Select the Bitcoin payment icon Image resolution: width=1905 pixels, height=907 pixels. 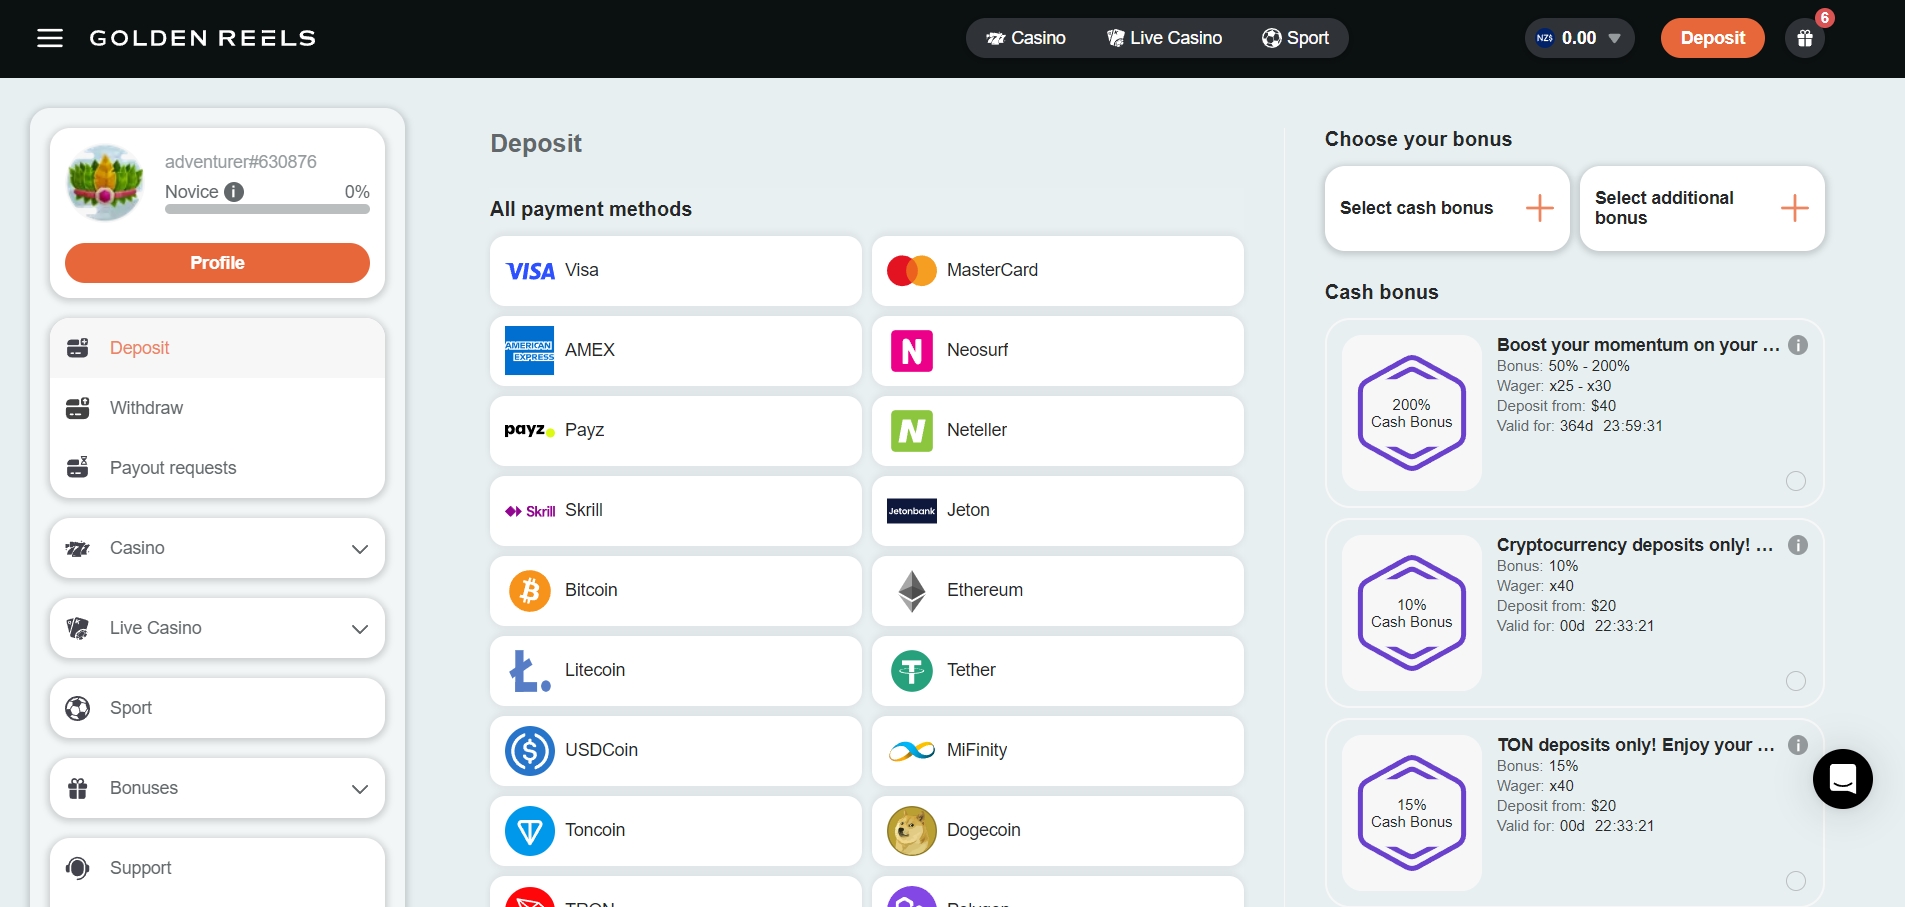pyautogui.click(x=530, y=590)
